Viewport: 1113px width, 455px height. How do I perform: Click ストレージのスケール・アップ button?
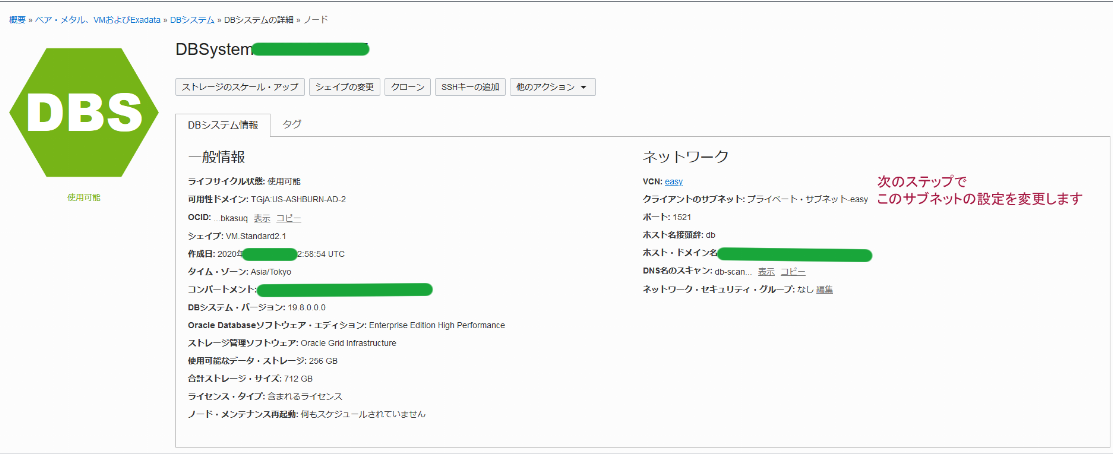pos(240,87)
